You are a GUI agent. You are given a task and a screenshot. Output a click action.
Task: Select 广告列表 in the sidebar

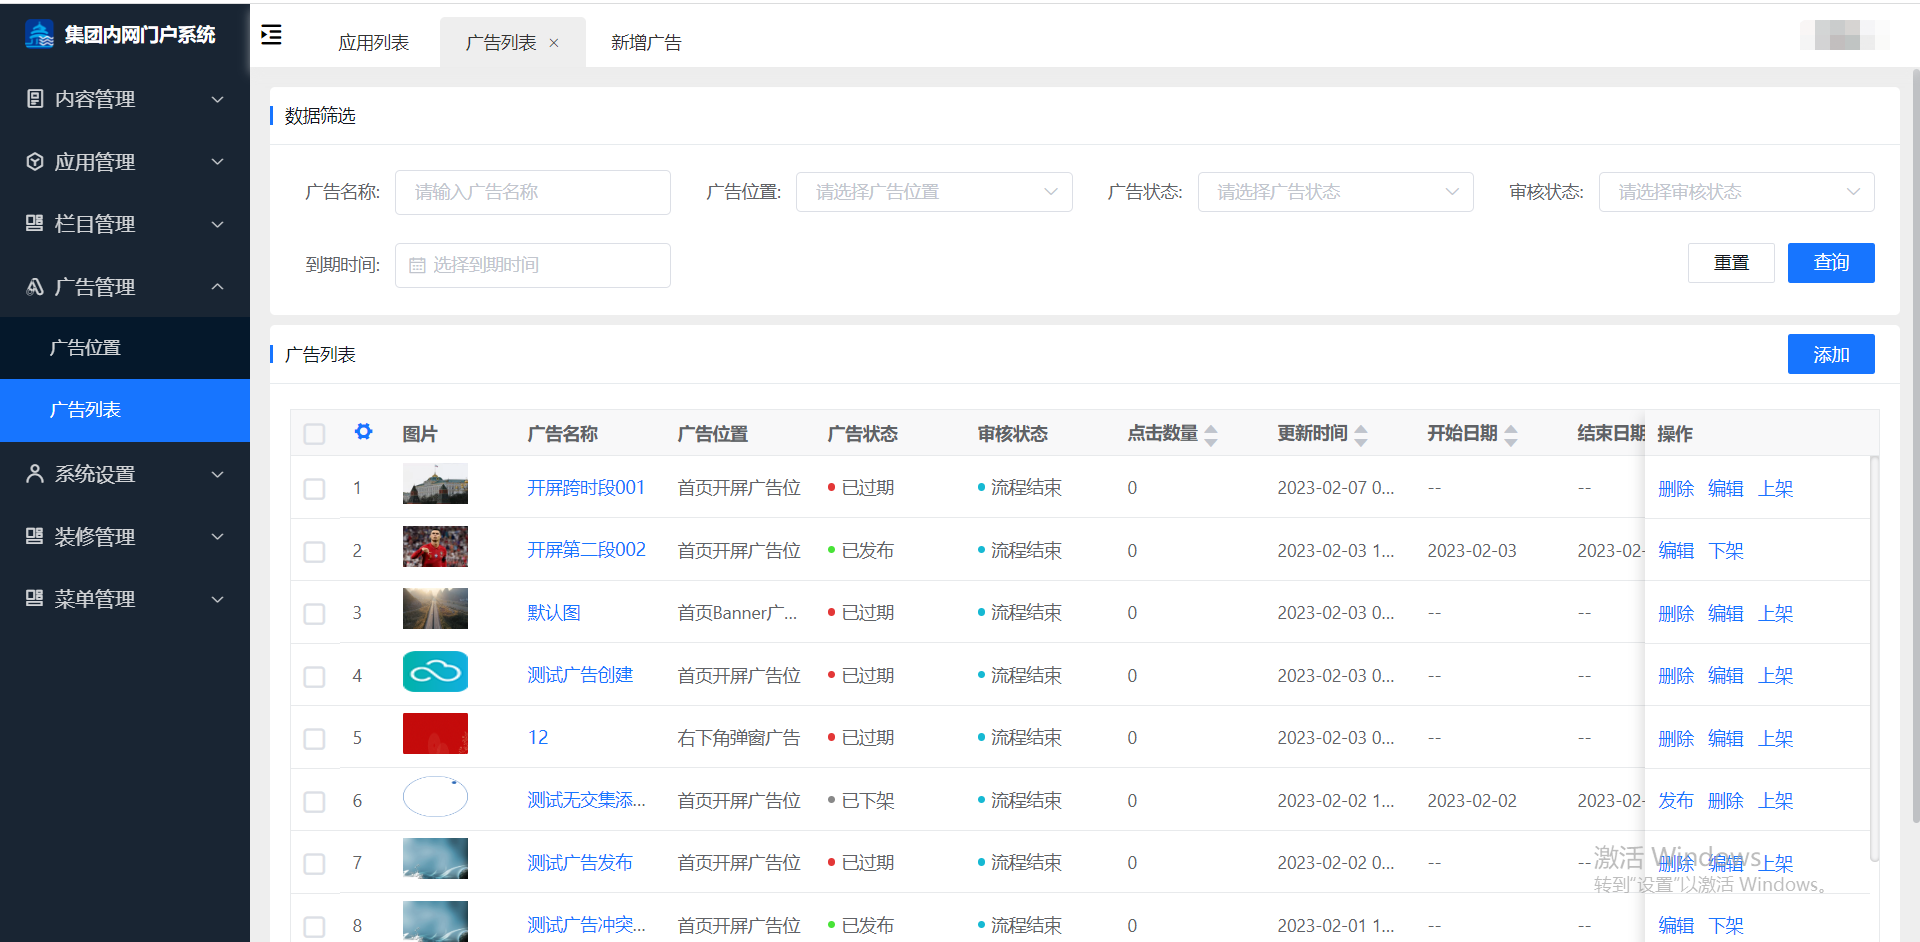[125, 410]
